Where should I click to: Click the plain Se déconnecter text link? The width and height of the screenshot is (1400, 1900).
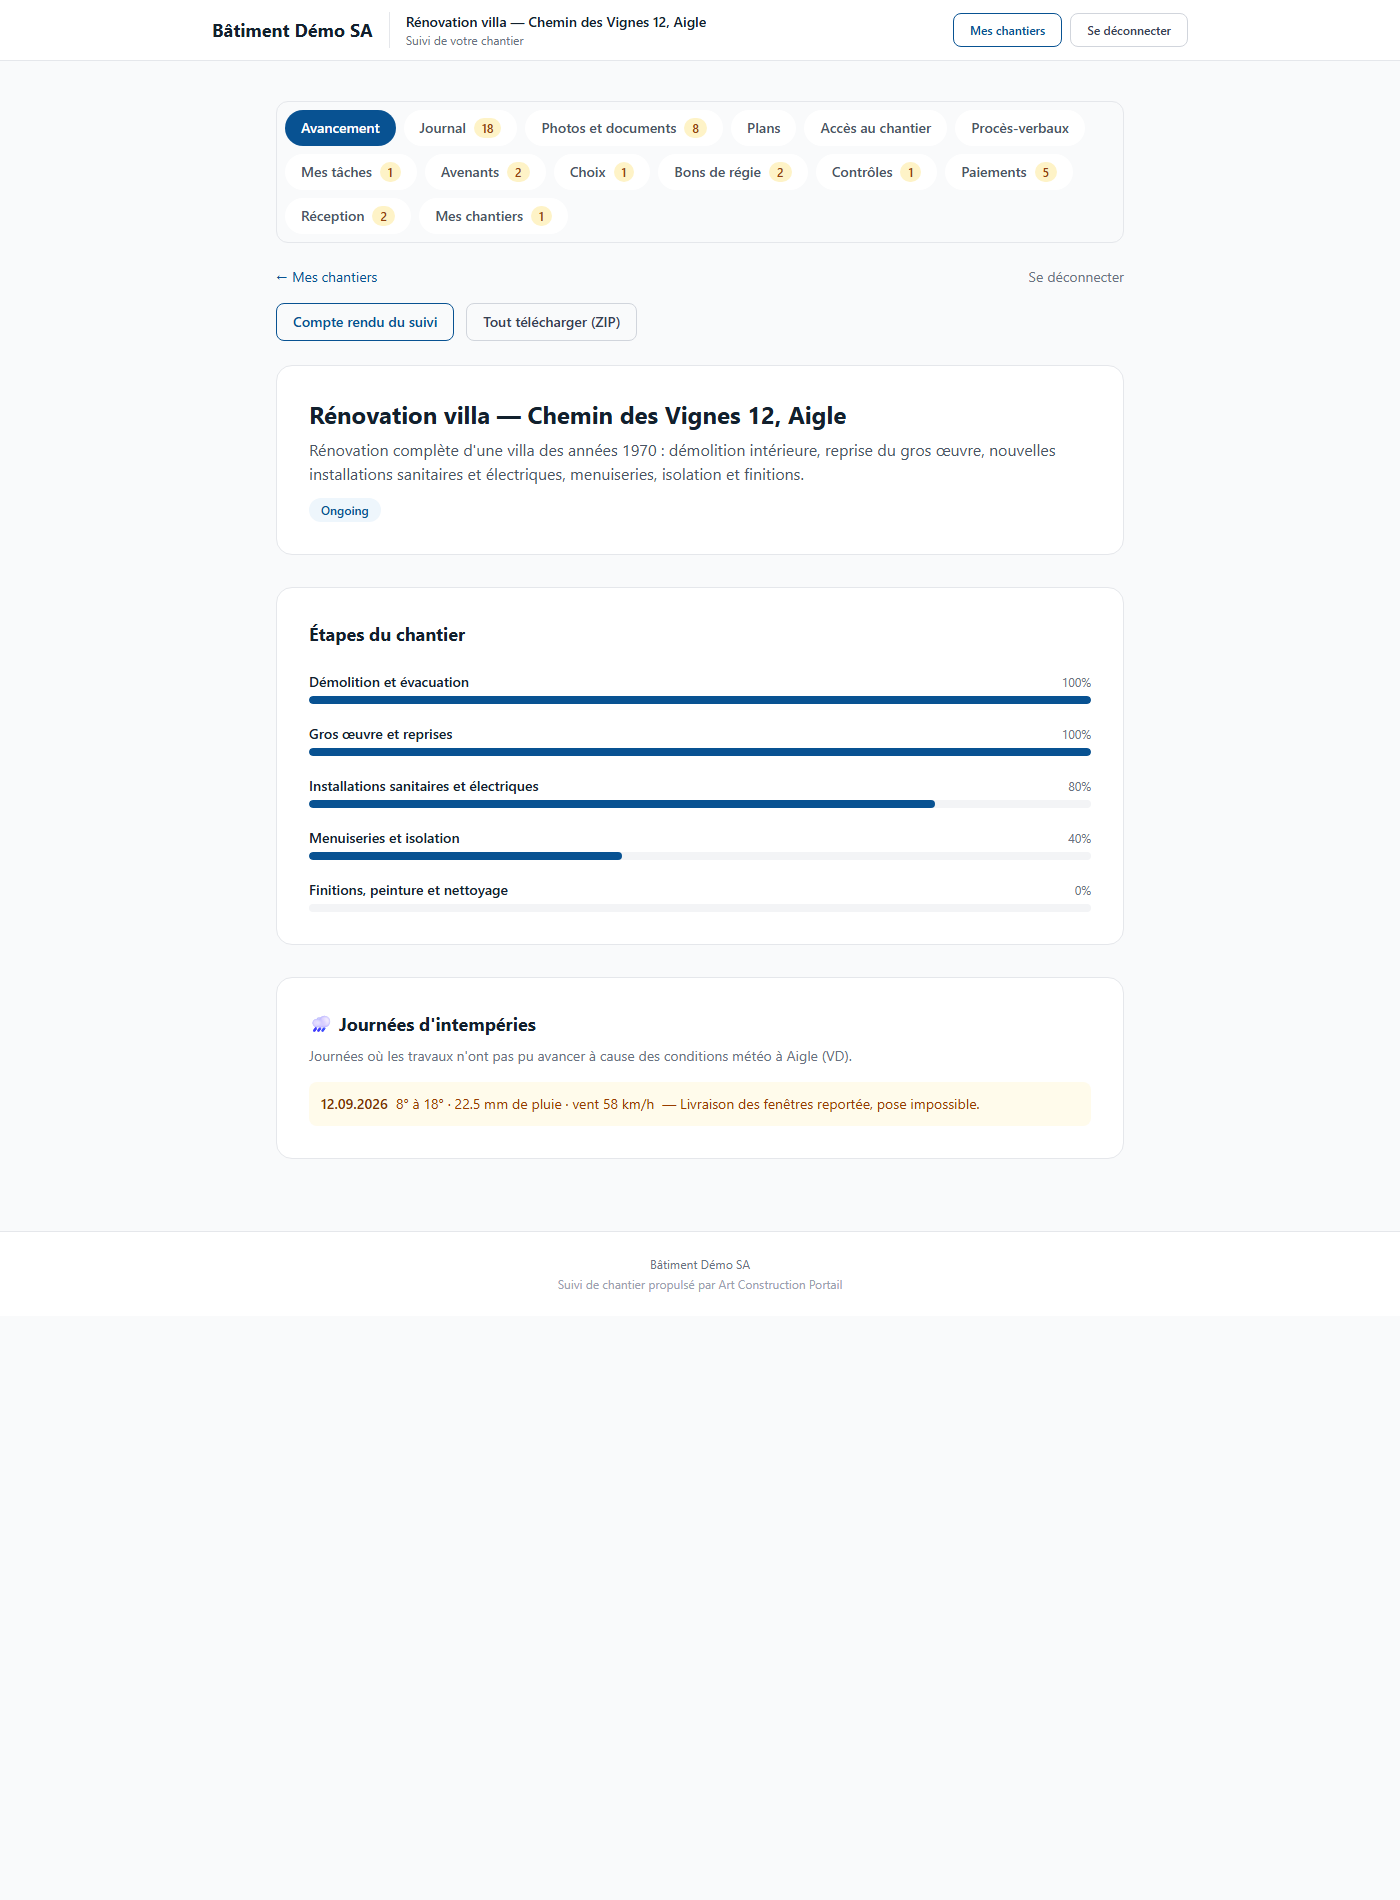click(1076, 277)
